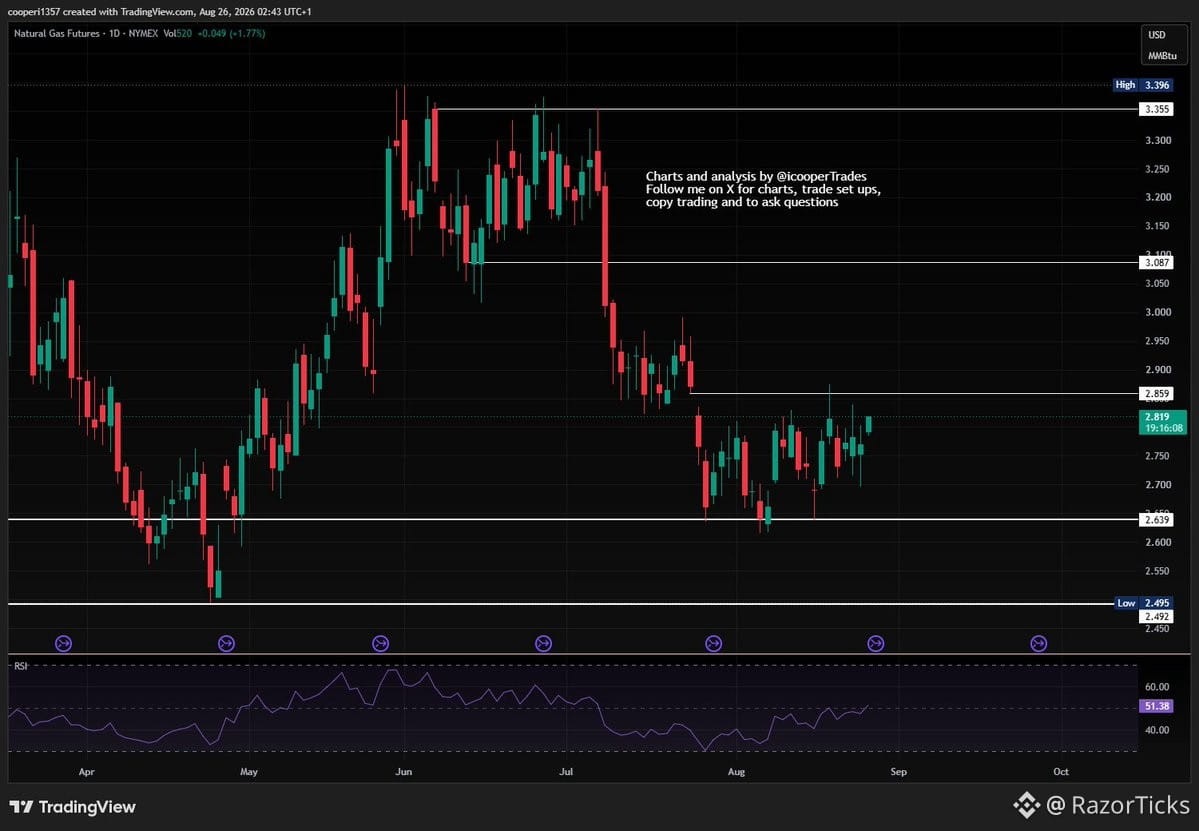The height and width of the screenshot is (831, 1199).
Task: Click the contract rollover marker just before Aug
Action: [713, 644]
